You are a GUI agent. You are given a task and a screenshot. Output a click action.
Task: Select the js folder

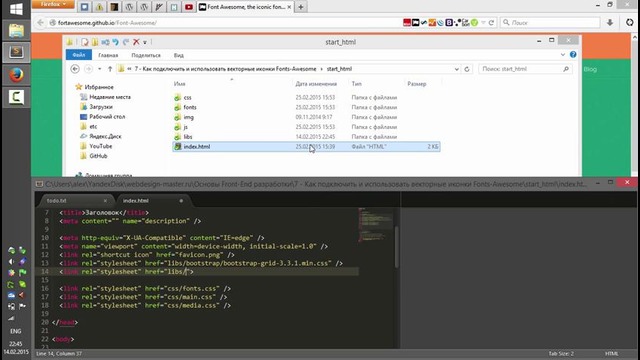click(x=186, y=127)
